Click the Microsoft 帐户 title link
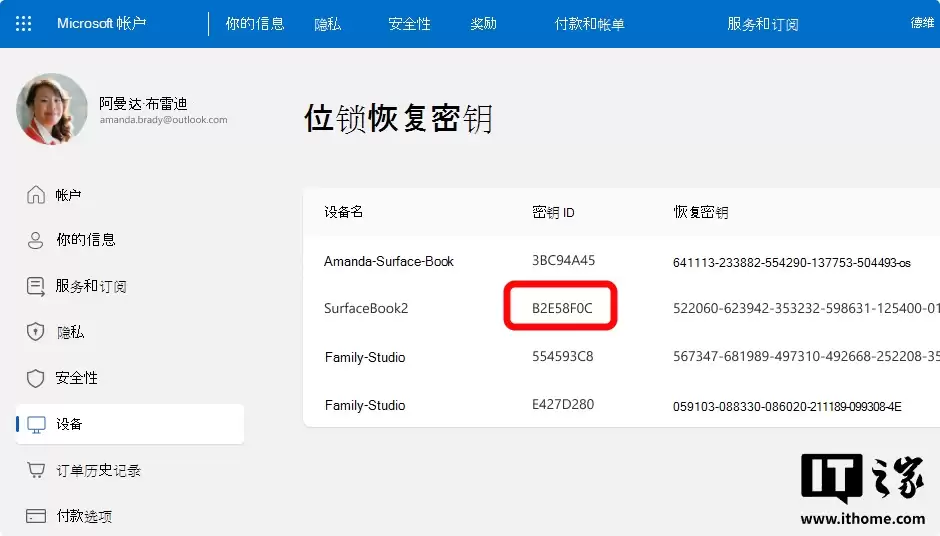940x536 pixels. (101, 23)
